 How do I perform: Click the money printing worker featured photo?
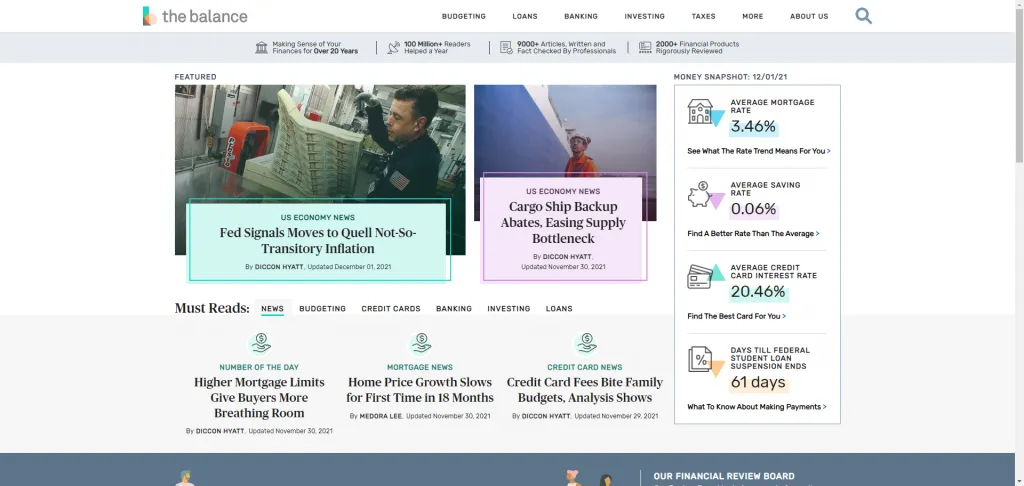coord(320,141)
